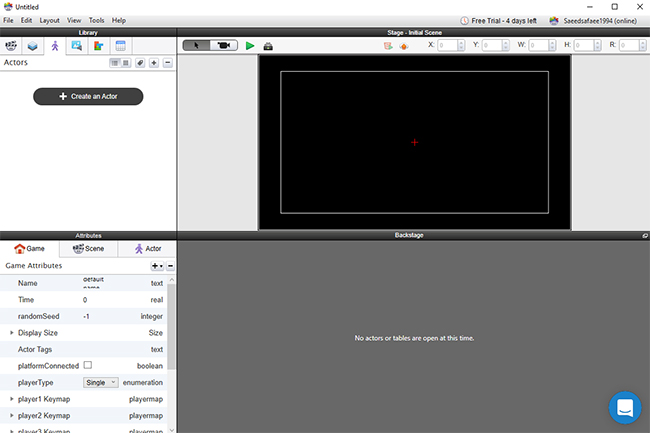650x433 pixels.
Task: Click the red crosshair at stage center
Action: pyautogui.click(x=415, y=143)
